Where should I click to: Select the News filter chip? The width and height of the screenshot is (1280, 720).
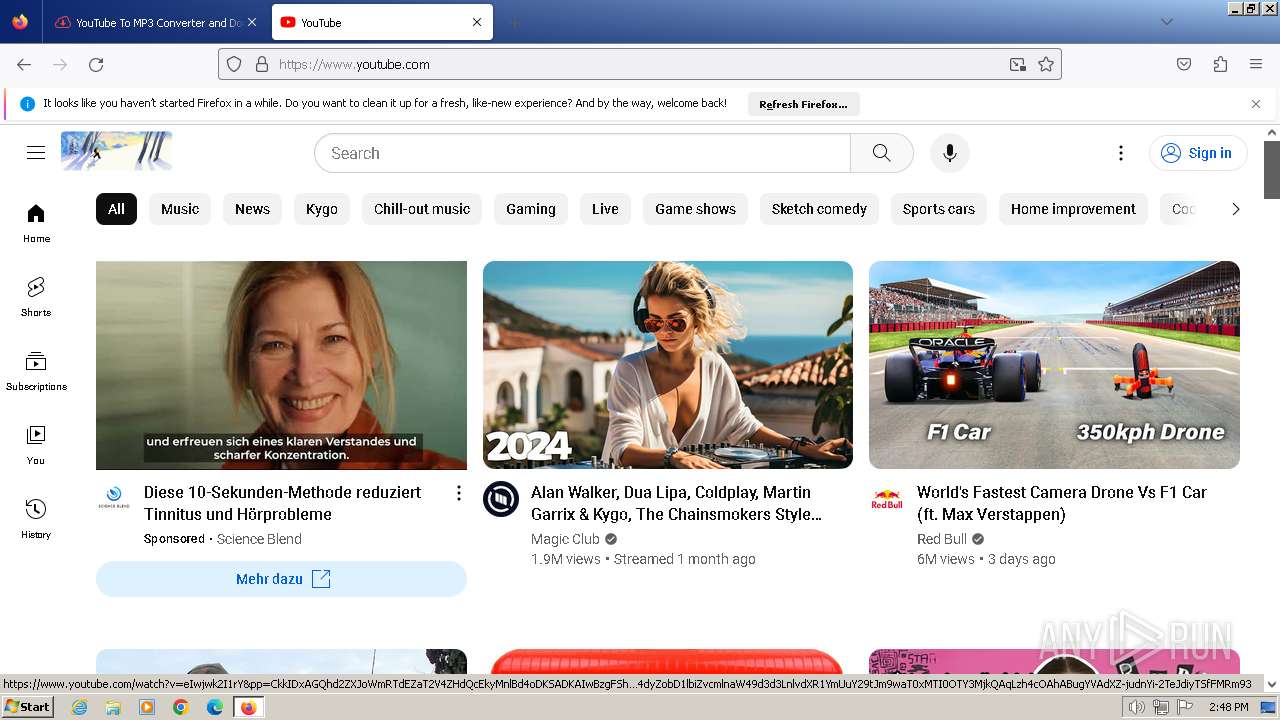coord(252,209)
